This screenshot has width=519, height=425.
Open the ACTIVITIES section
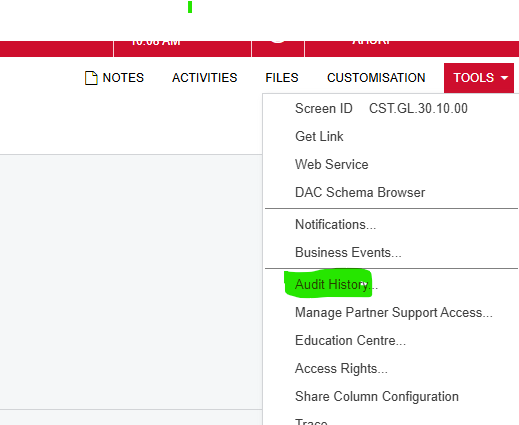coord(205,78)
